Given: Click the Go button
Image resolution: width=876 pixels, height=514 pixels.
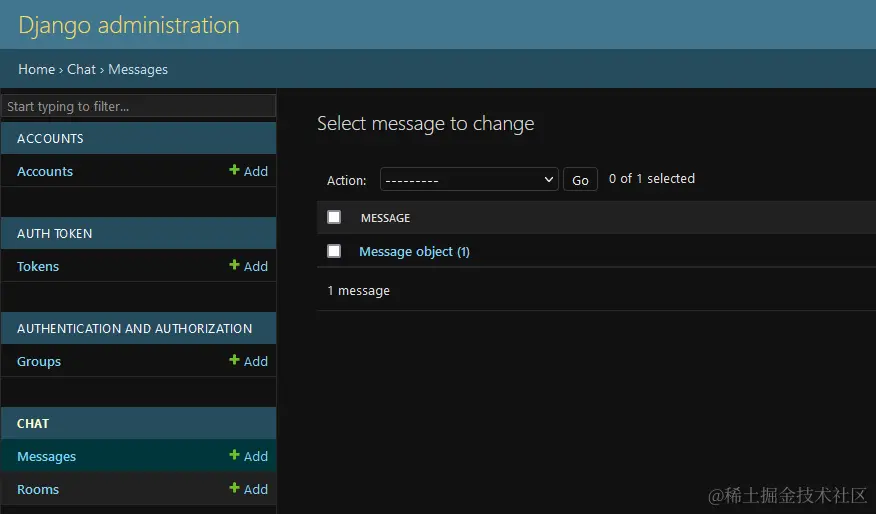Looking at the screenshot, I should (580, 180).
